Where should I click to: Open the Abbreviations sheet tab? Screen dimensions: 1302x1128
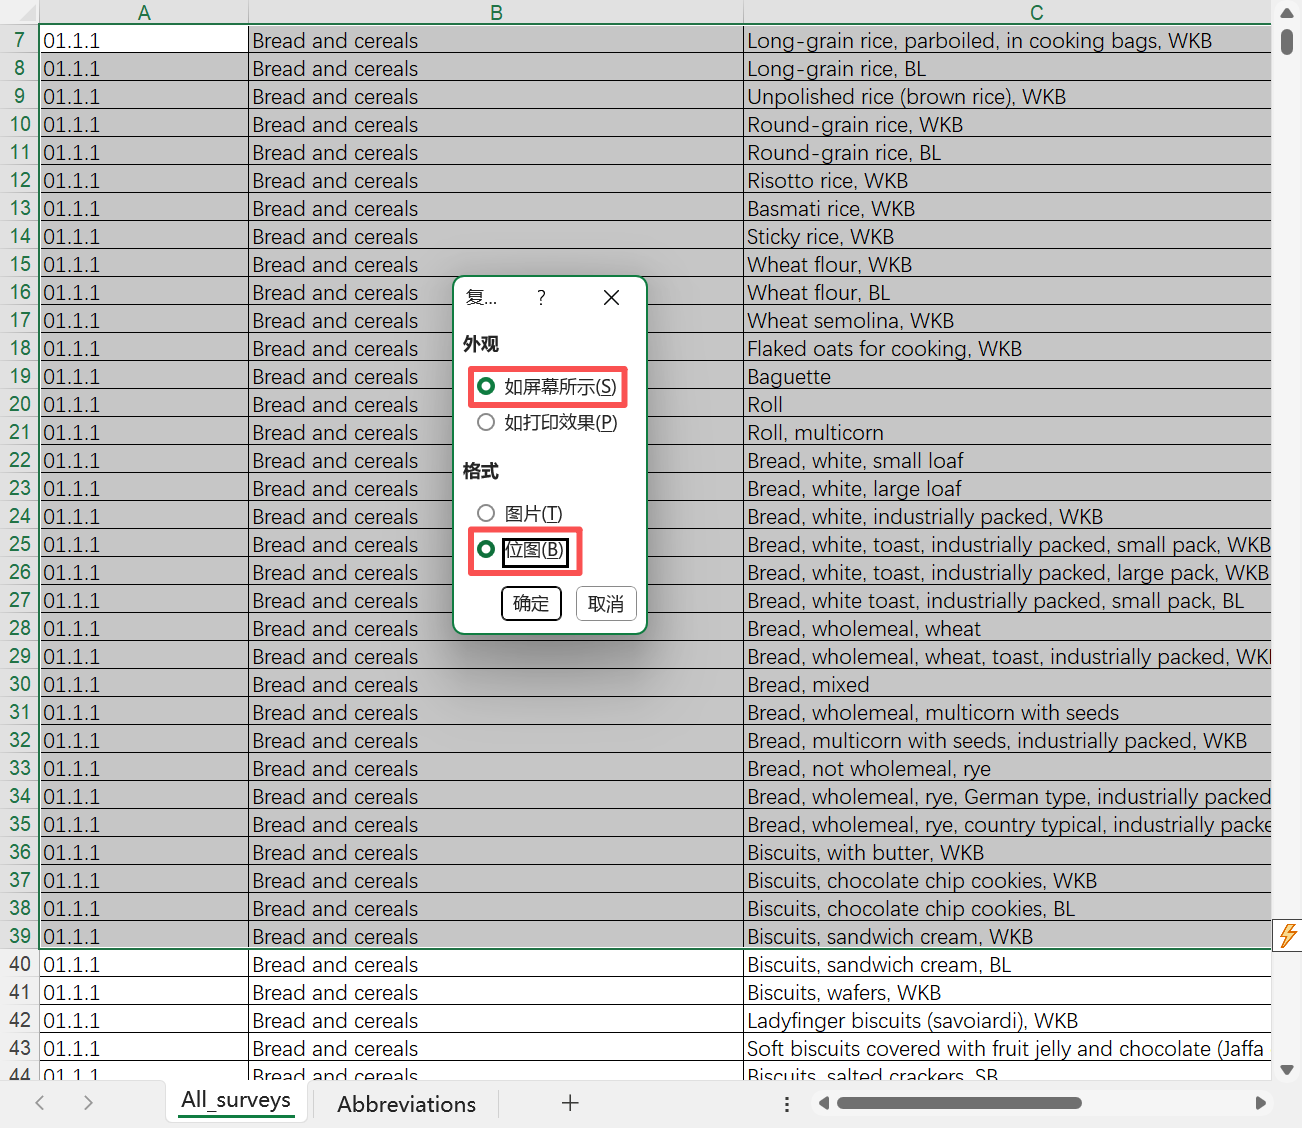[x=406, y=1104]
